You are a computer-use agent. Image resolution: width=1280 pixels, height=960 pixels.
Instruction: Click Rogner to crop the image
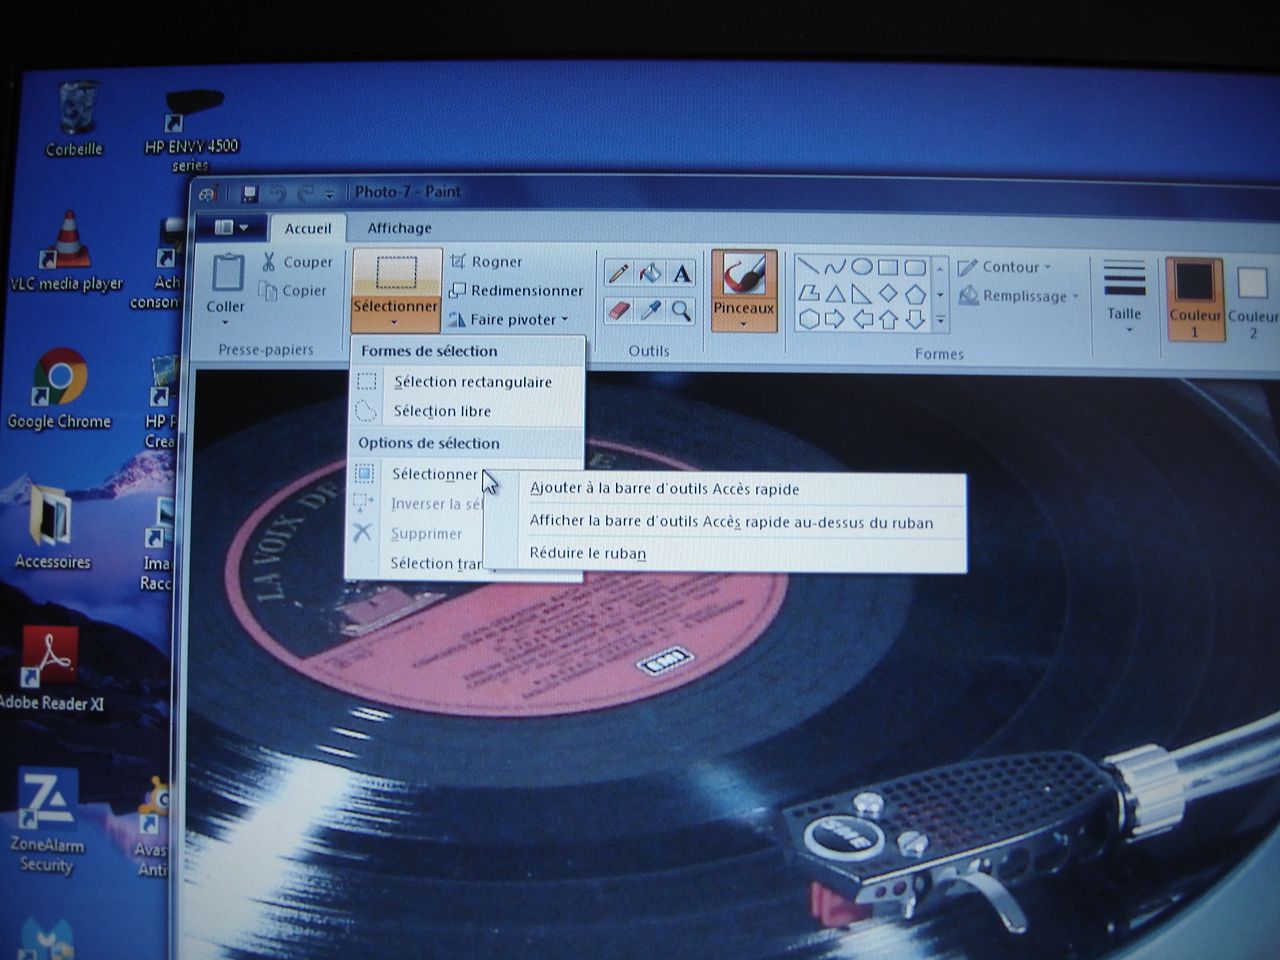pos(486,262)
